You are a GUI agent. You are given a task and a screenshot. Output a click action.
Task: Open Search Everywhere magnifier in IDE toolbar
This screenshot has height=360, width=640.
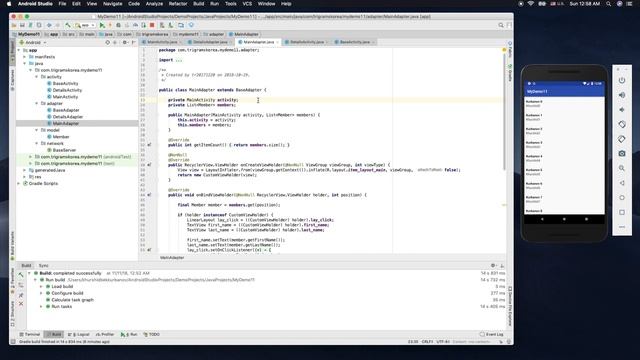(501, 25)
